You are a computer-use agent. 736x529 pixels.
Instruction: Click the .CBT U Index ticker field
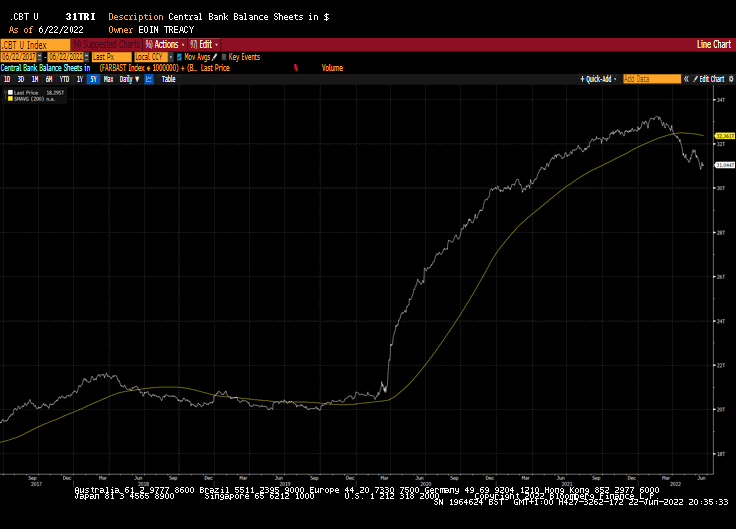(x=35, y=45)
